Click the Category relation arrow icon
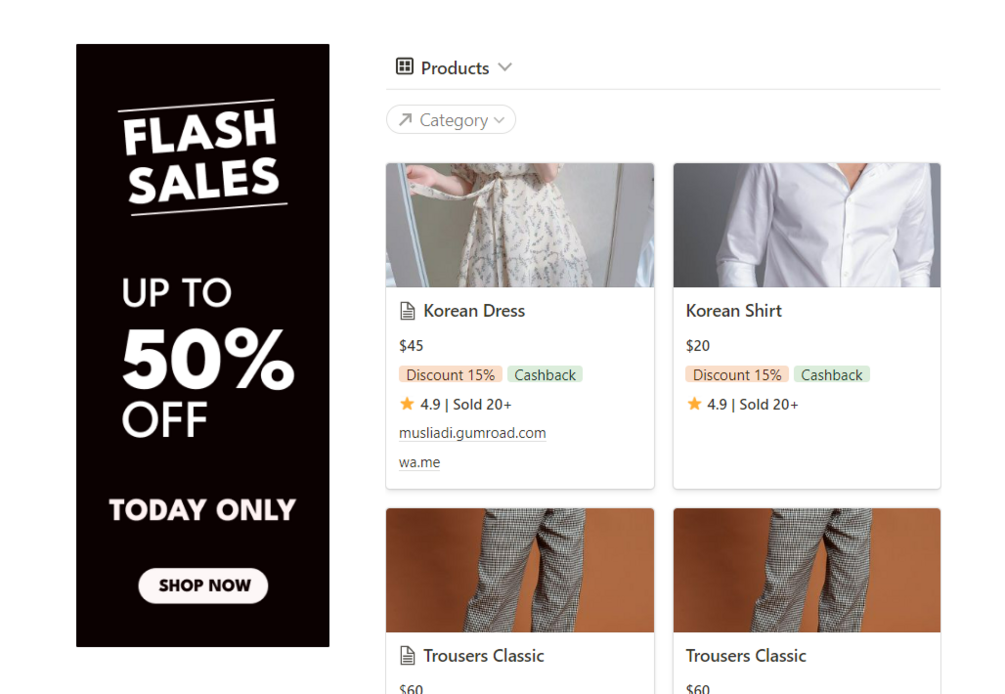Image resolution: width=1005 pixels, height=694 pixels. [405, 120]
